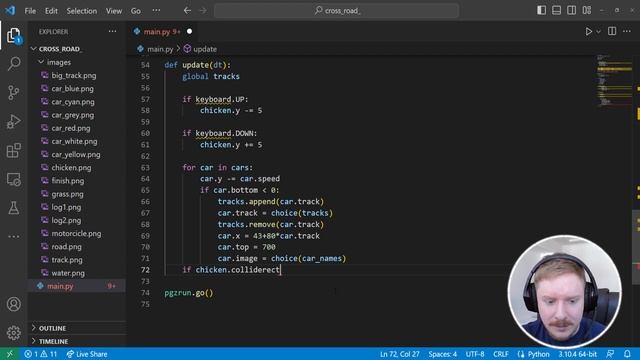The height and width of the screenshot is (360, 640).
Task: Click the main.py breadcrumb
Action: coord(160,49)
